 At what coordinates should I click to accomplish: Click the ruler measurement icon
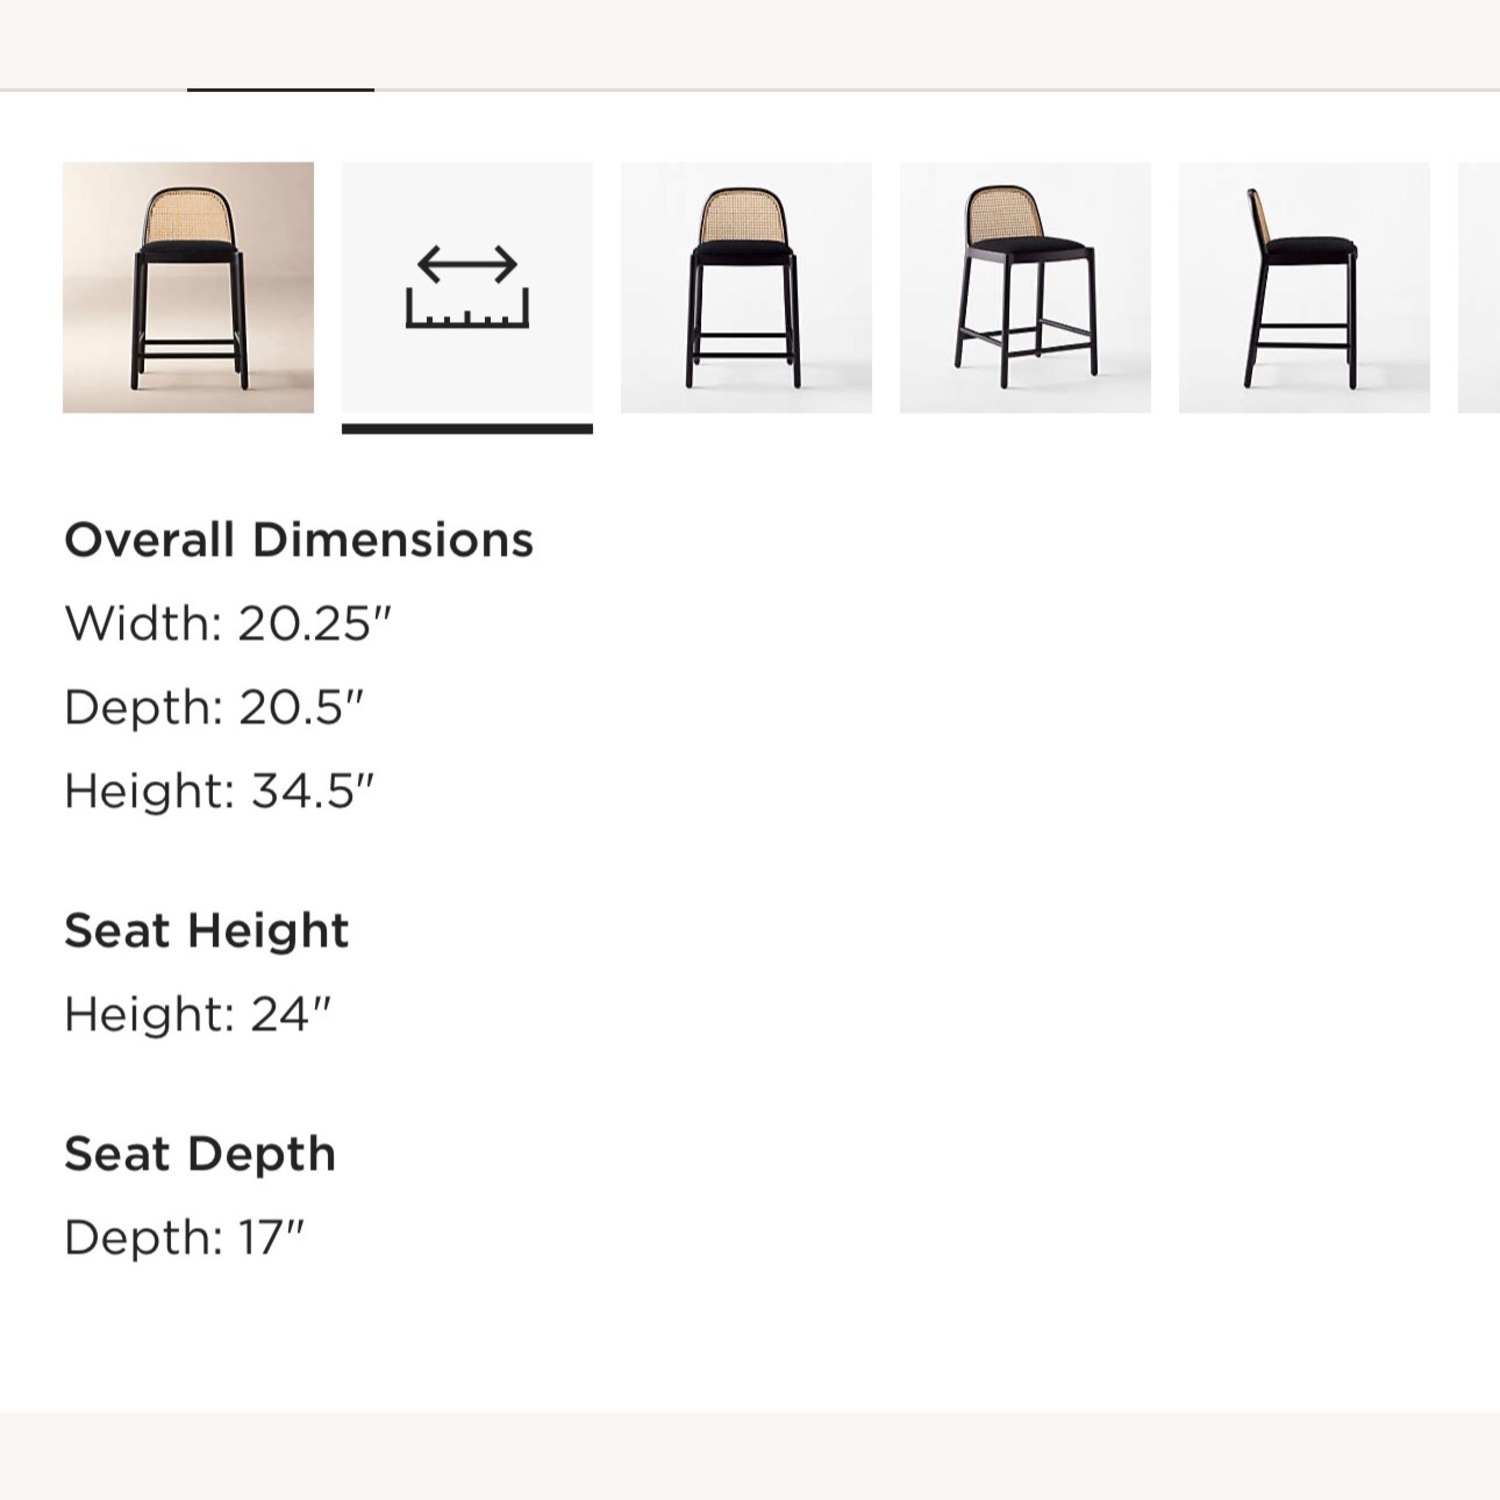466,305
